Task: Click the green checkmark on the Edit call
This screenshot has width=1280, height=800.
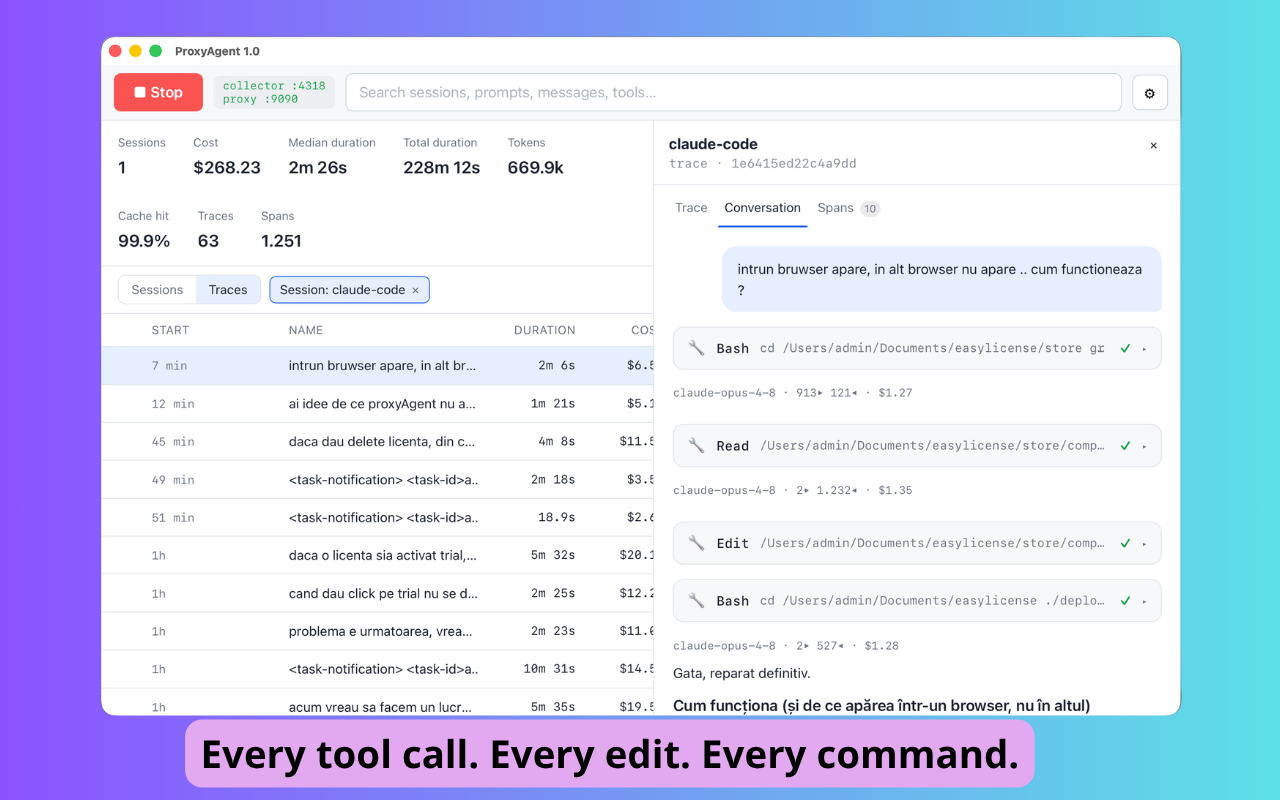Action: pyautogui.click(x=1125, y=543)
